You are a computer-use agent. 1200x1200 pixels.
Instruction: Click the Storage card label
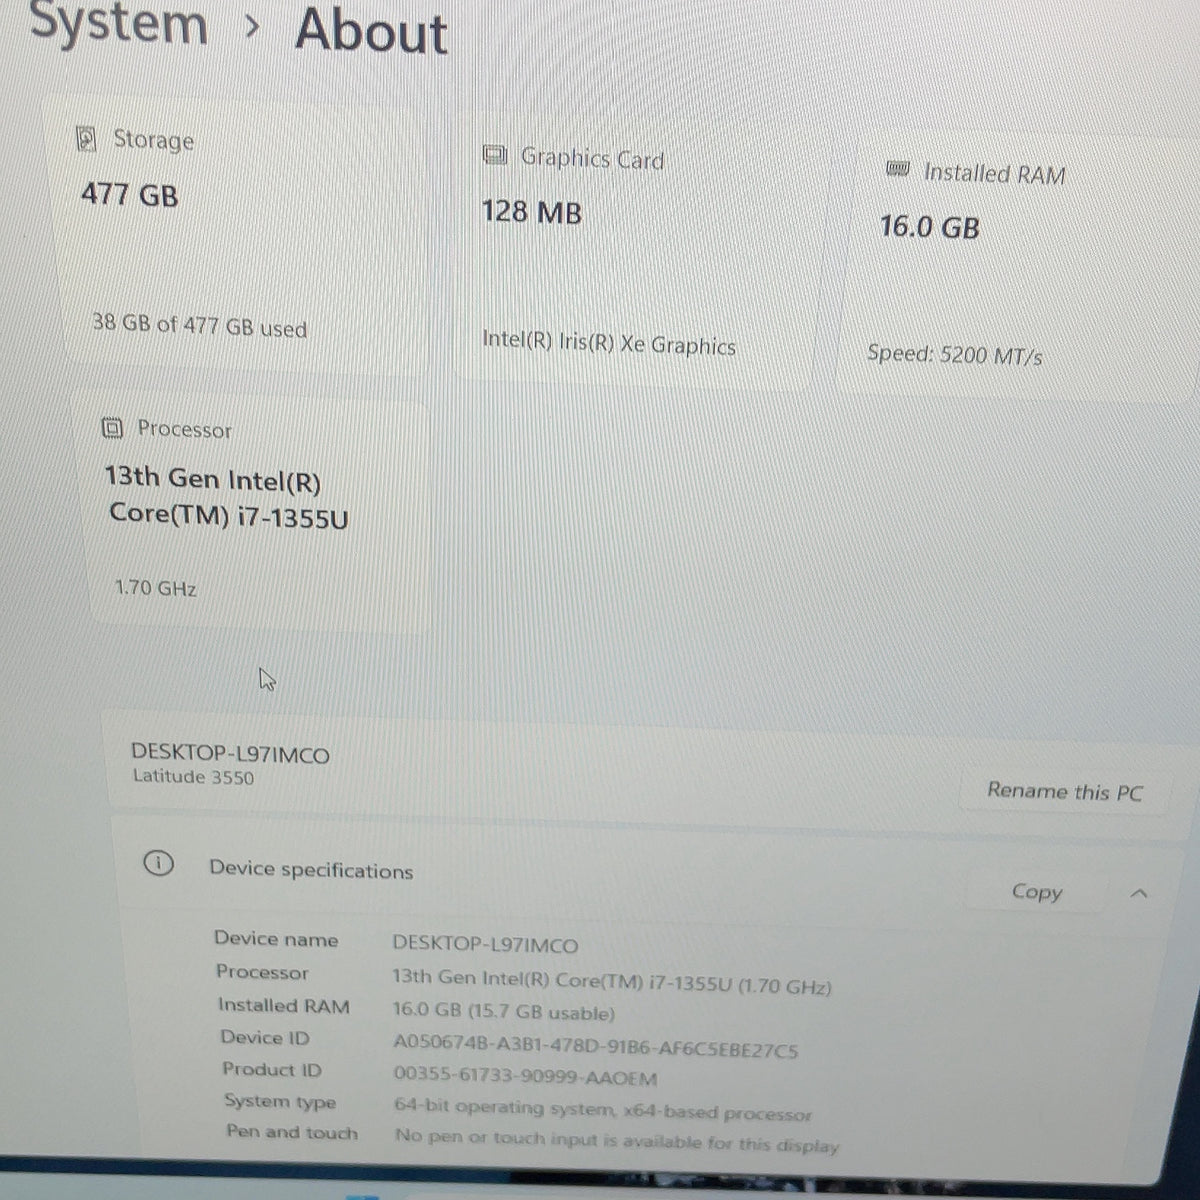tap(153, 139)
